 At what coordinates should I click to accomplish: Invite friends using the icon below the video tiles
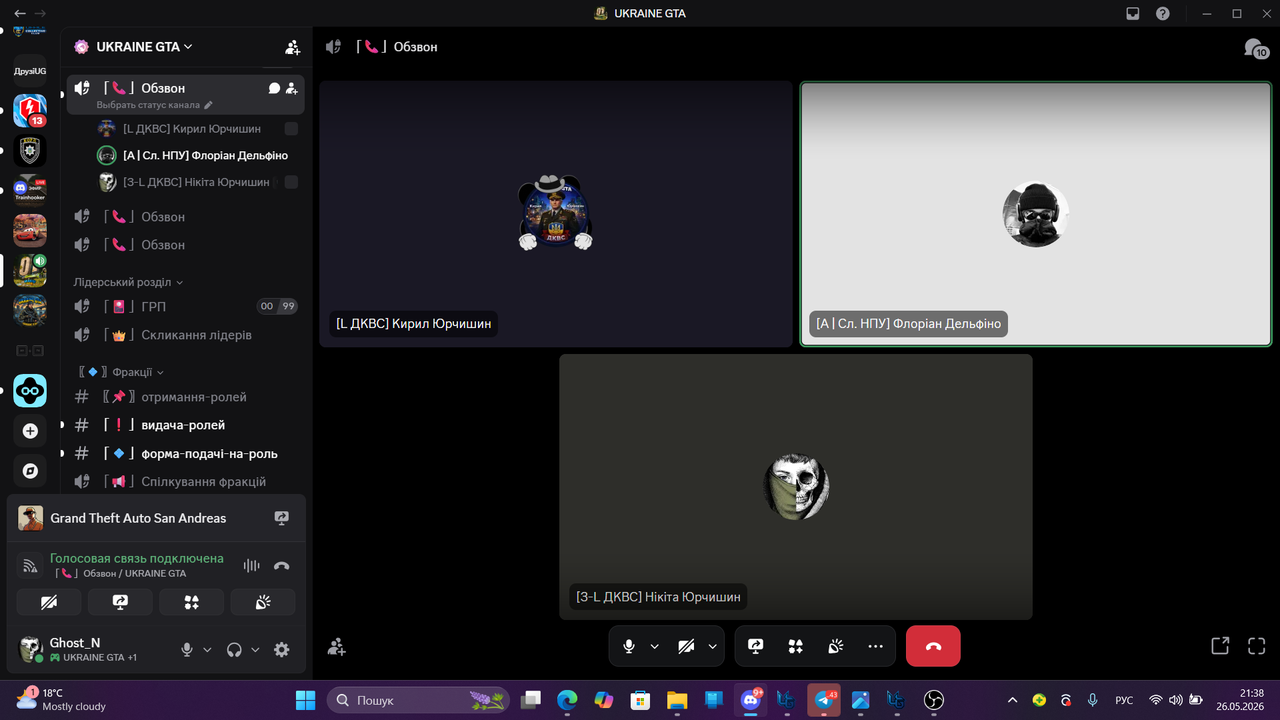(x=337, y=647)
